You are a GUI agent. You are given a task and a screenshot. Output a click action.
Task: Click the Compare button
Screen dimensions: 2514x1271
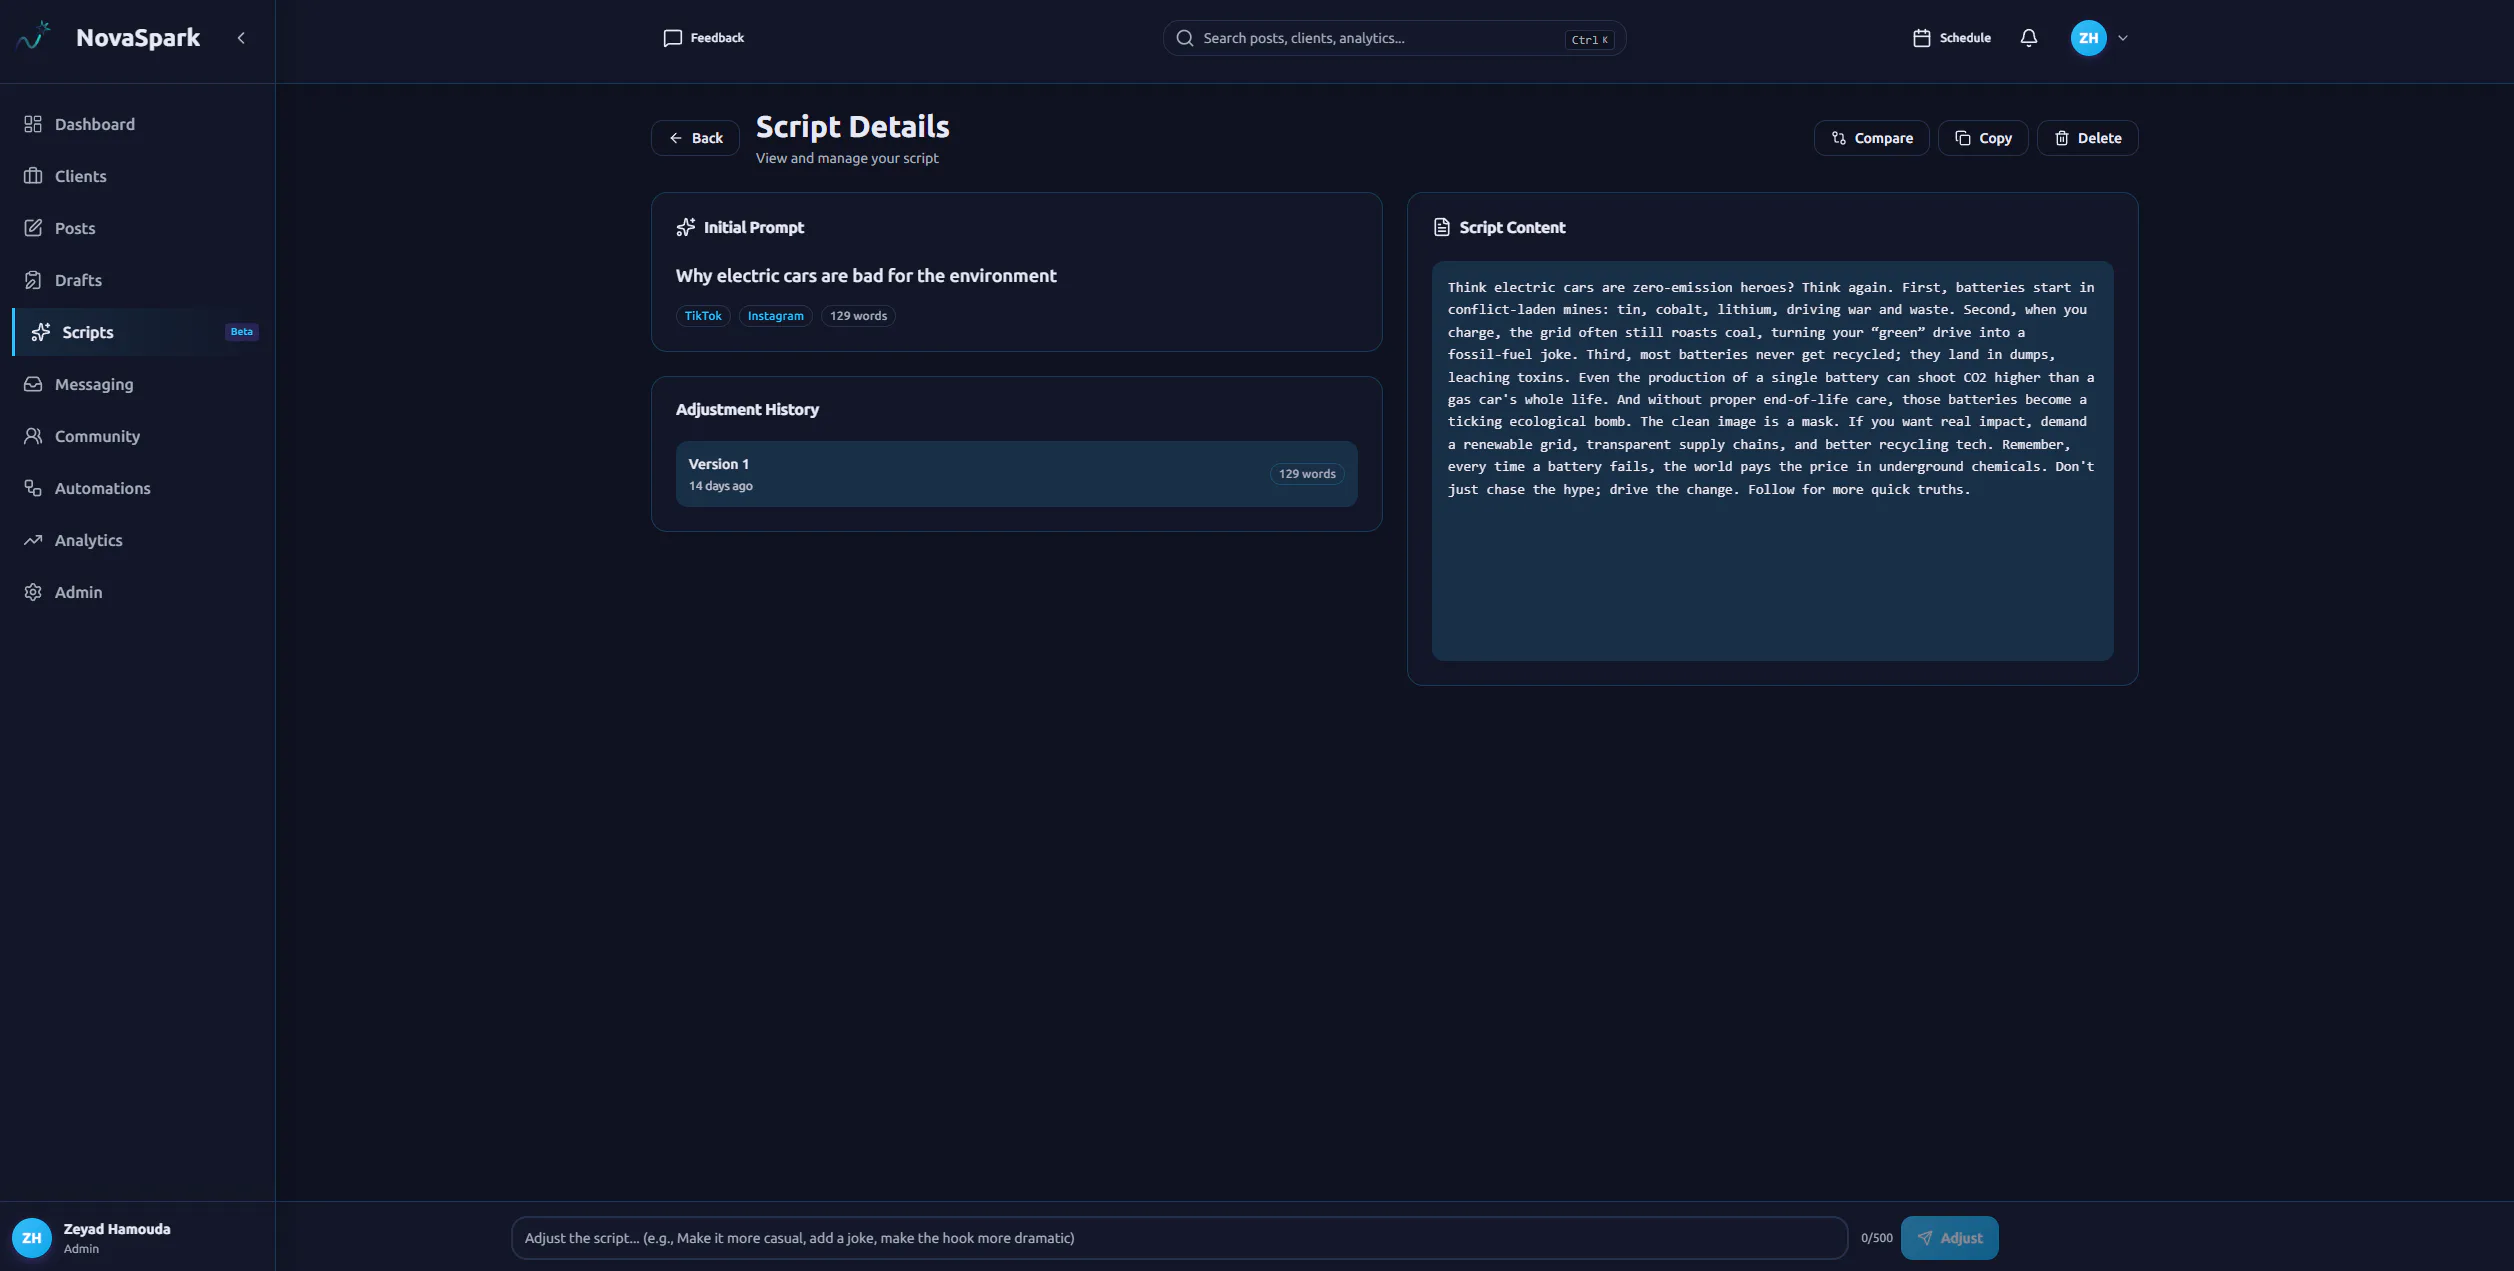pyautogui.click(x=1871, y=138)
